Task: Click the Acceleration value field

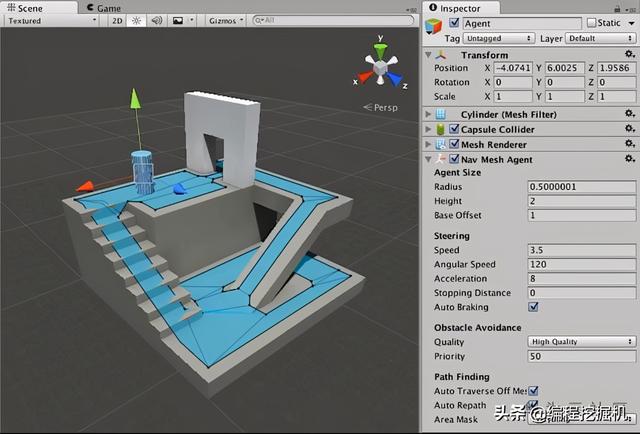Action: point(582,278)
